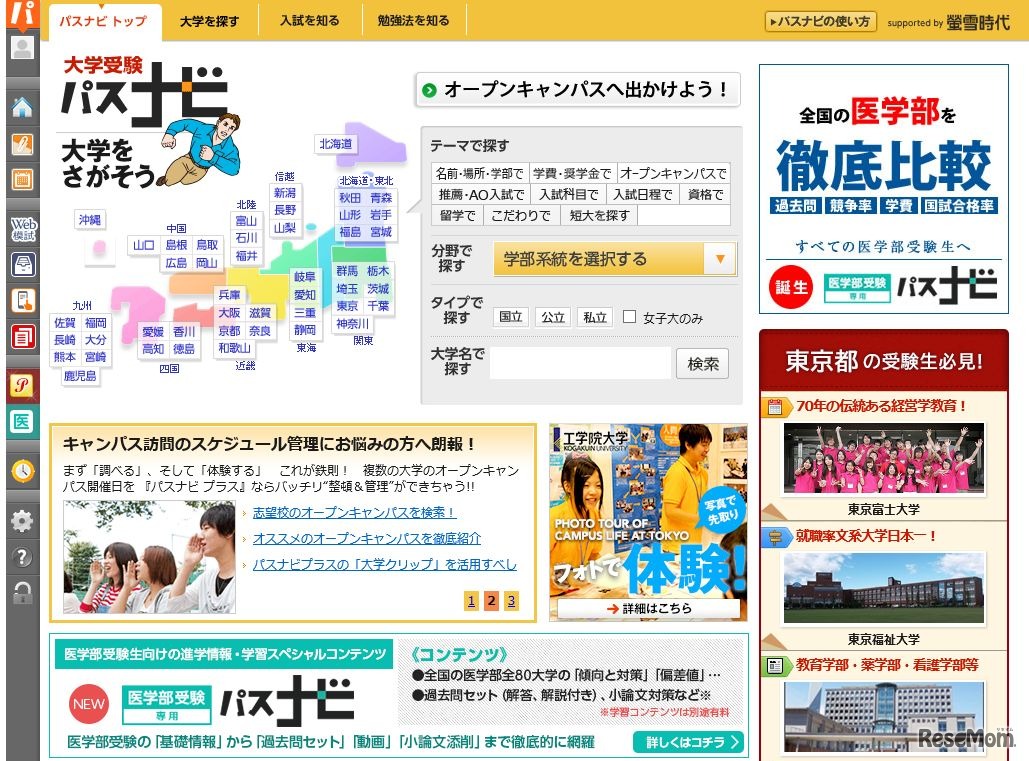Viewport: 1029px width, 761px height.
Task: Search by 留学で theme
Action: click(x=457, y=216)
